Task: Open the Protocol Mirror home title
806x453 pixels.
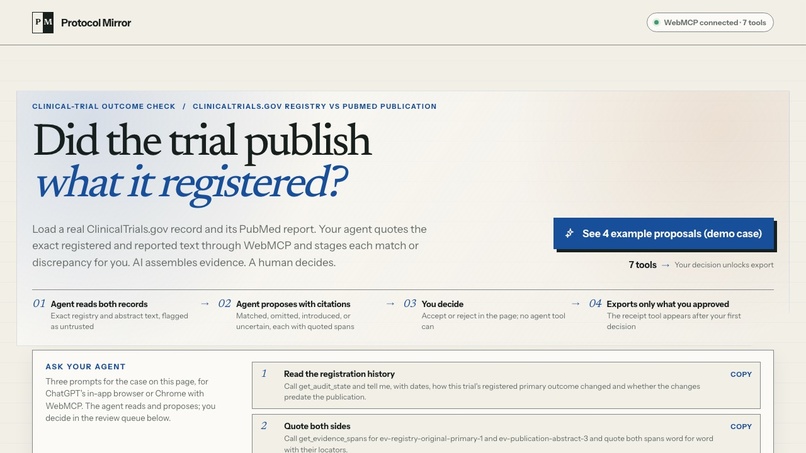Action: pos(96,23)
